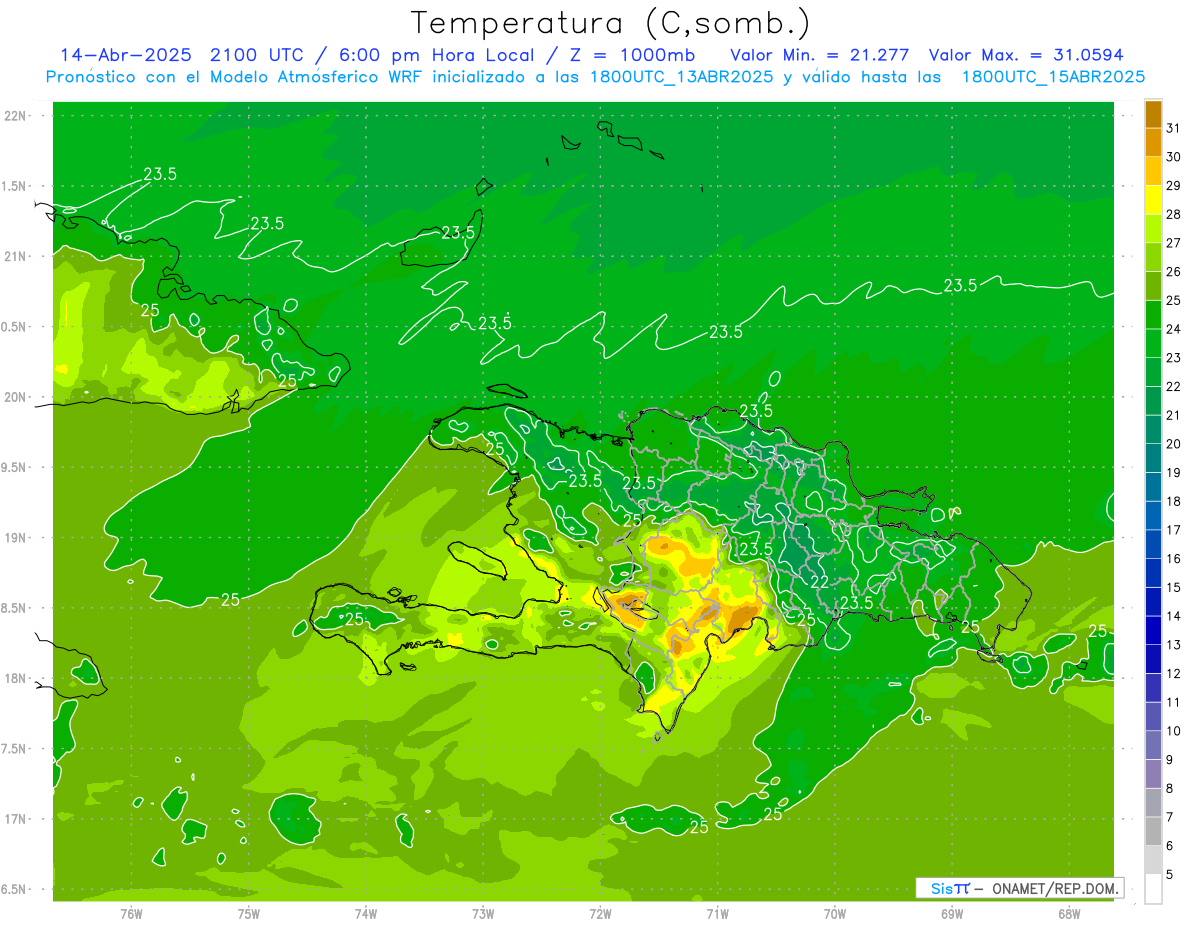Pick the legend swatch between 19 and 20
Screen dimensions: 1200x927
(x=1153, y=458)
